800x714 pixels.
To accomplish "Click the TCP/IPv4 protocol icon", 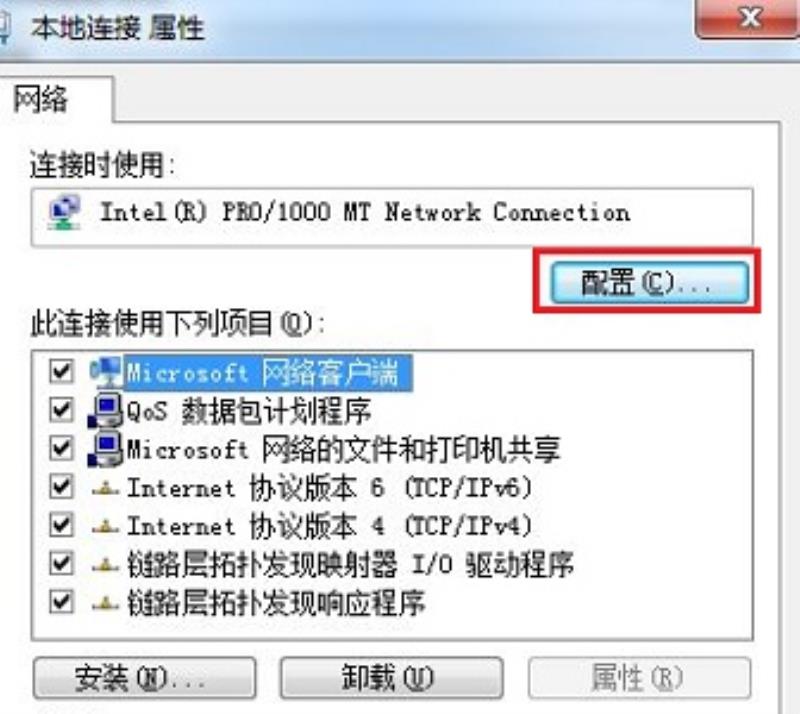I will [106, 527].
